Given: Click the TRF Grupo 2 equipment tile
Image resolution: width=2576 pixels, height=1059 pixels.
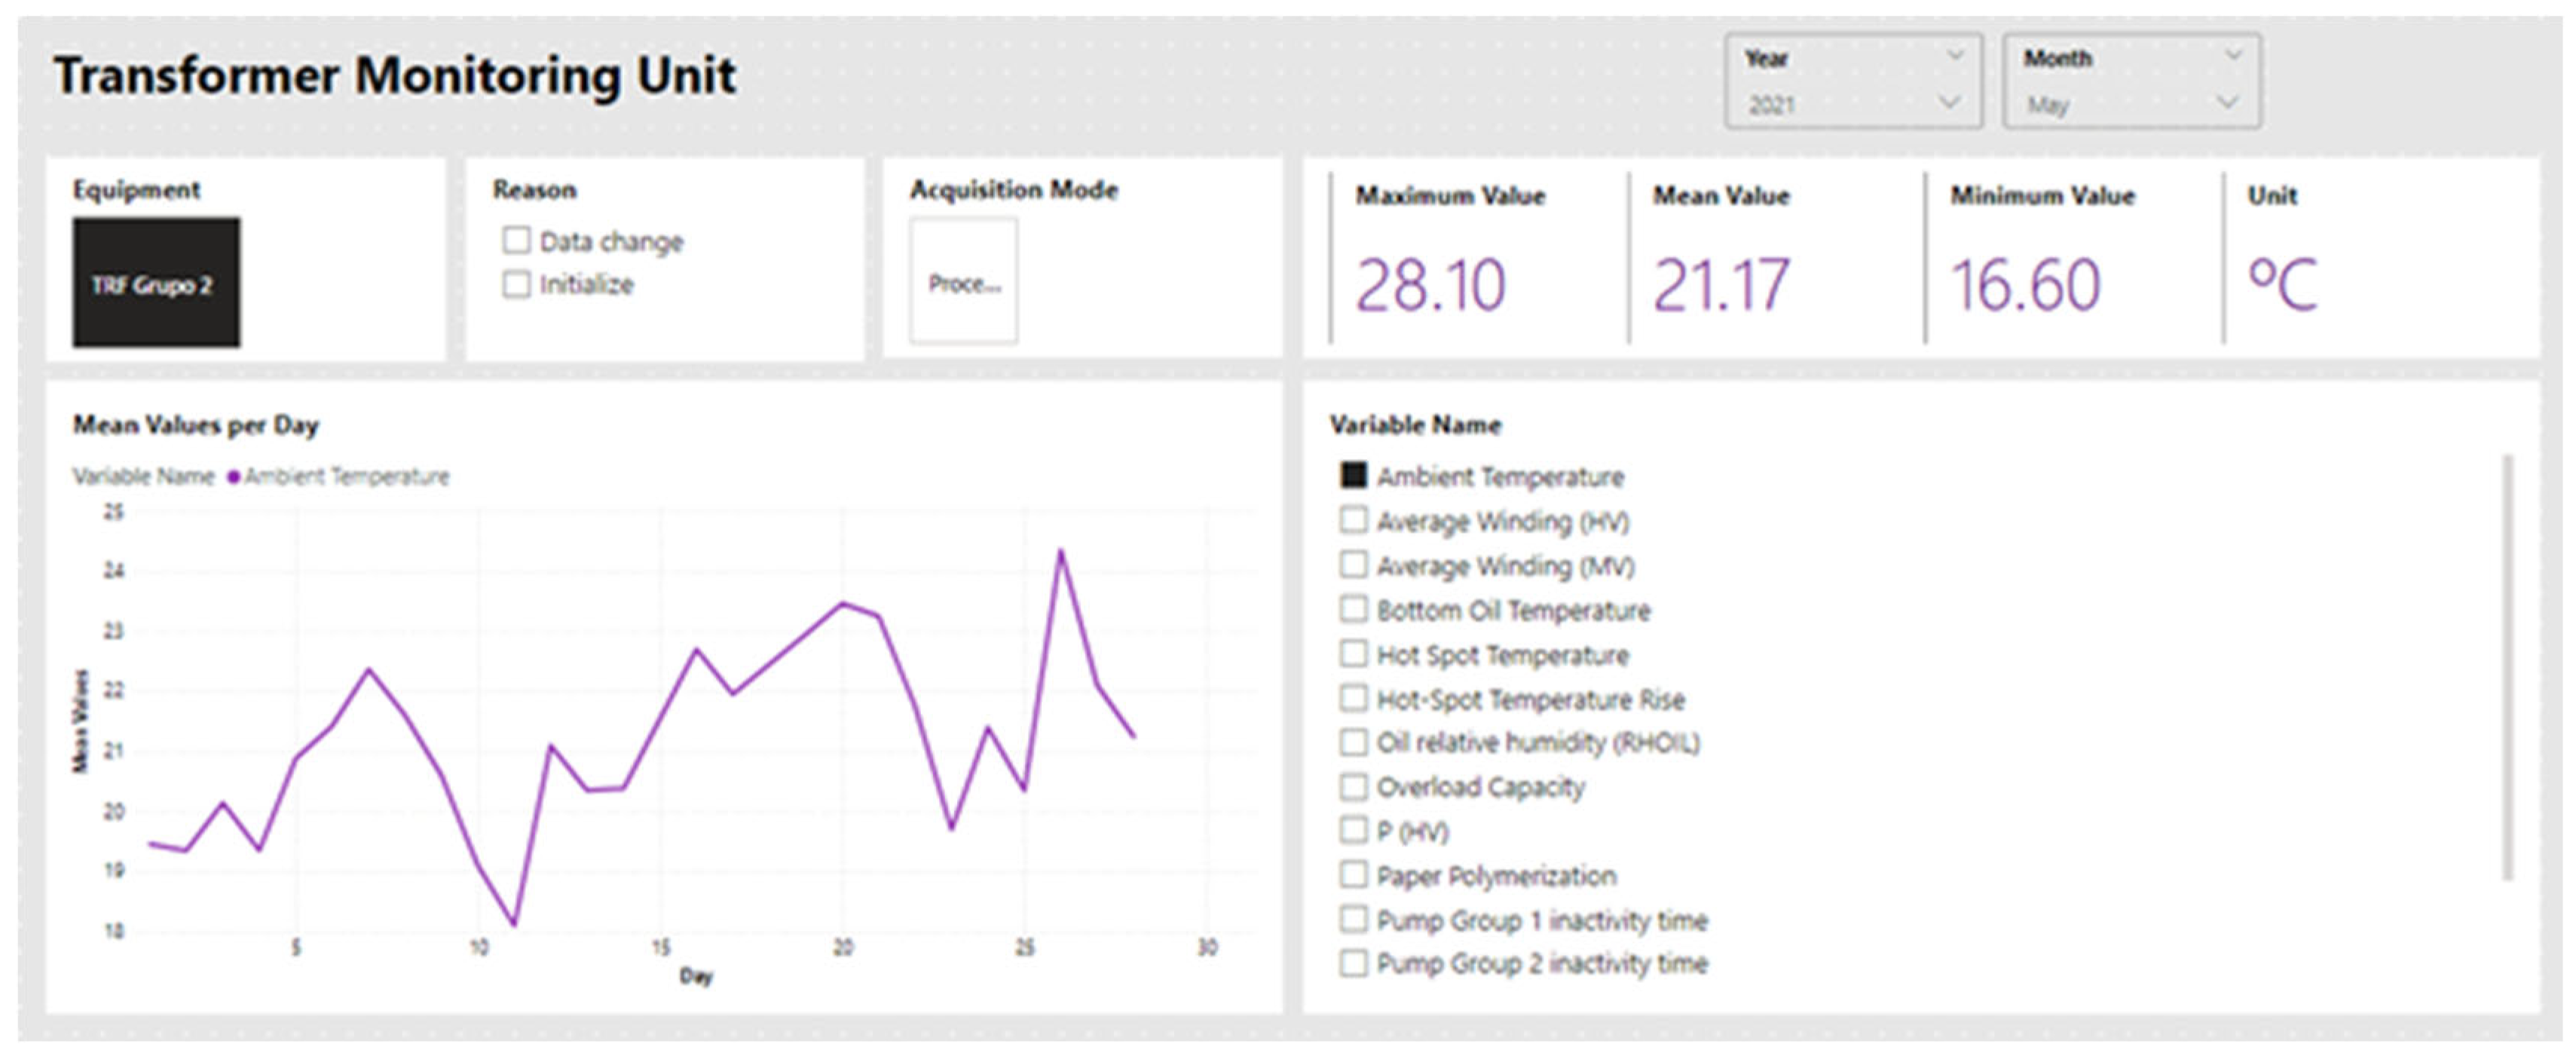Looking at the screenshot, I should [x=156, y=283].
